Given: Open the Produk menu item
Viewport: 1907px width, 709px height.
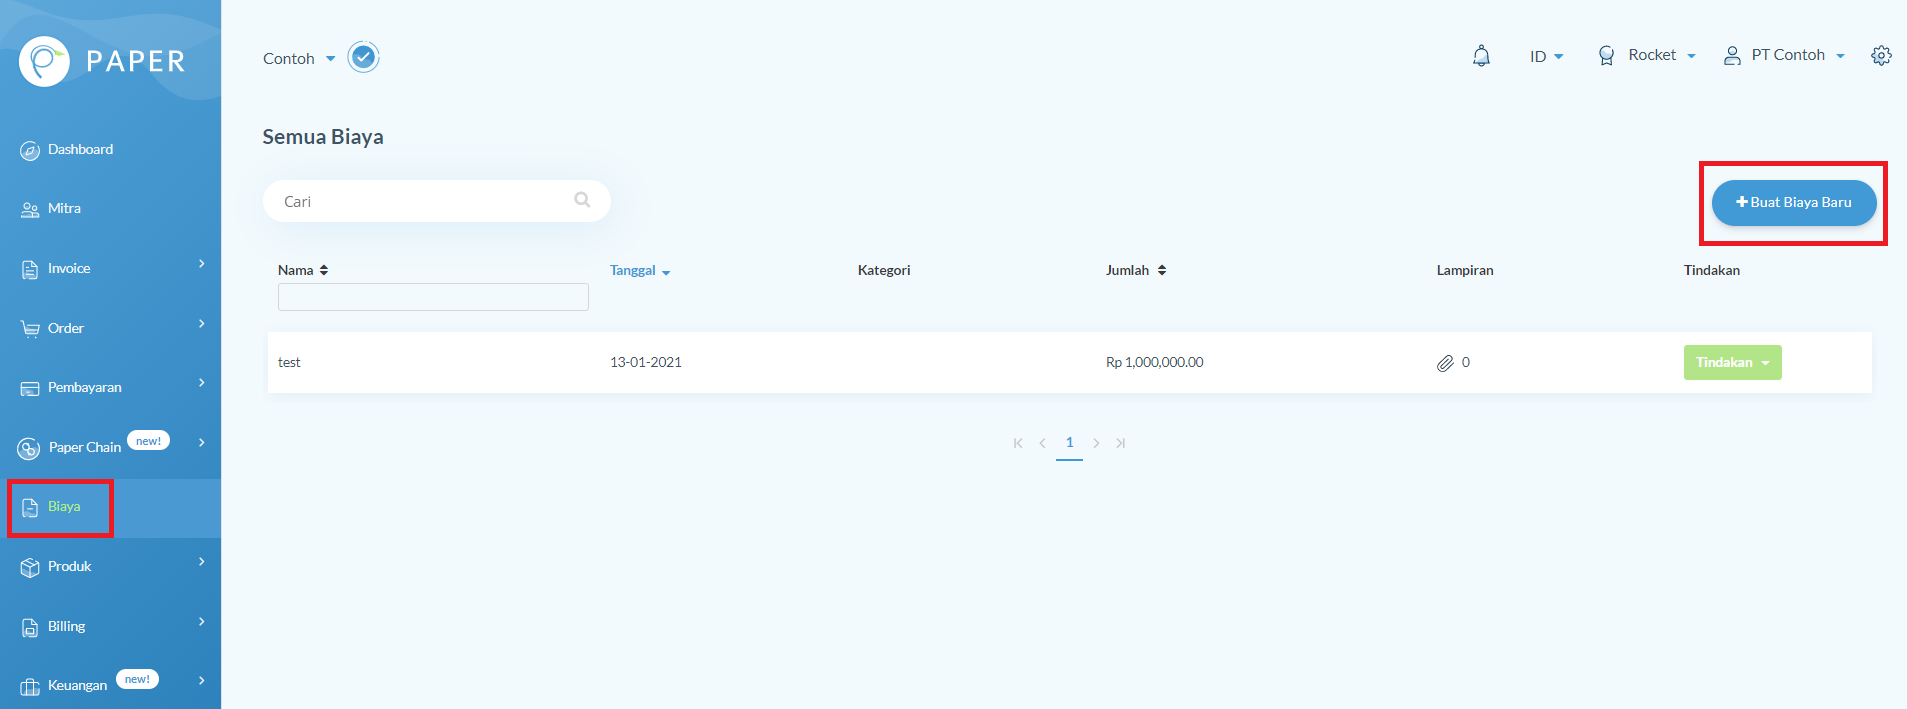Looking at the screenshot, I should tap(69, 567).
